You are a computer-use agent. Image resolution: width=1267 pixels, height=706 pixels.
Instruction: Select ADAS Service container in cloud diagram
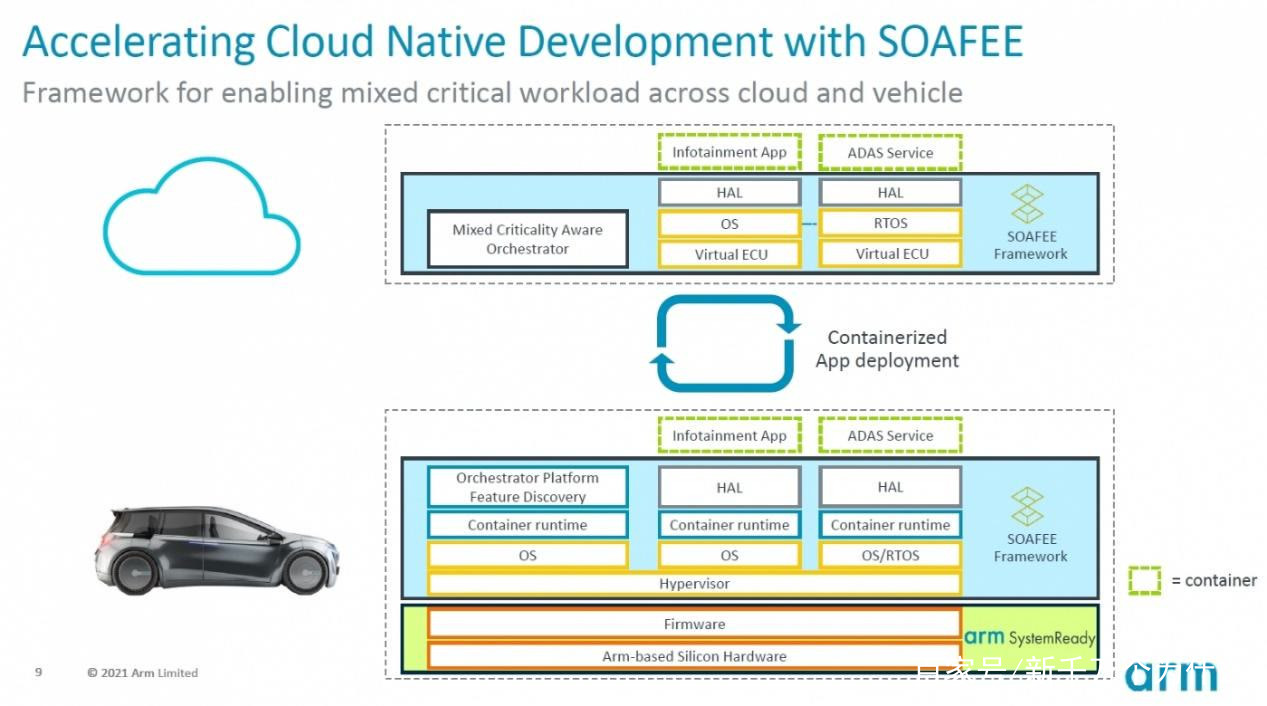890,152
